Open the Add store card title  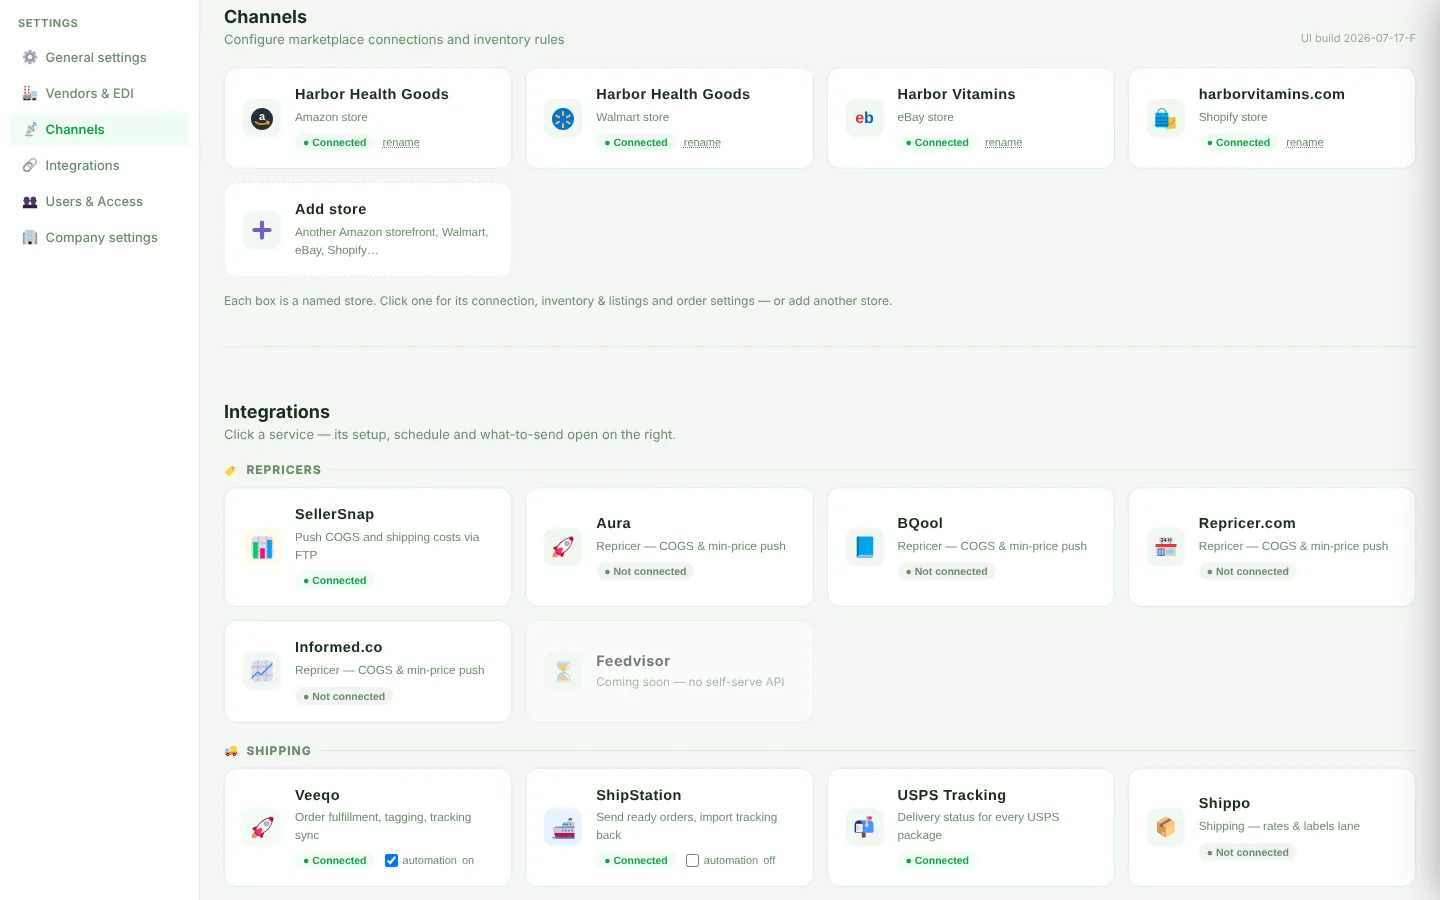331,209
